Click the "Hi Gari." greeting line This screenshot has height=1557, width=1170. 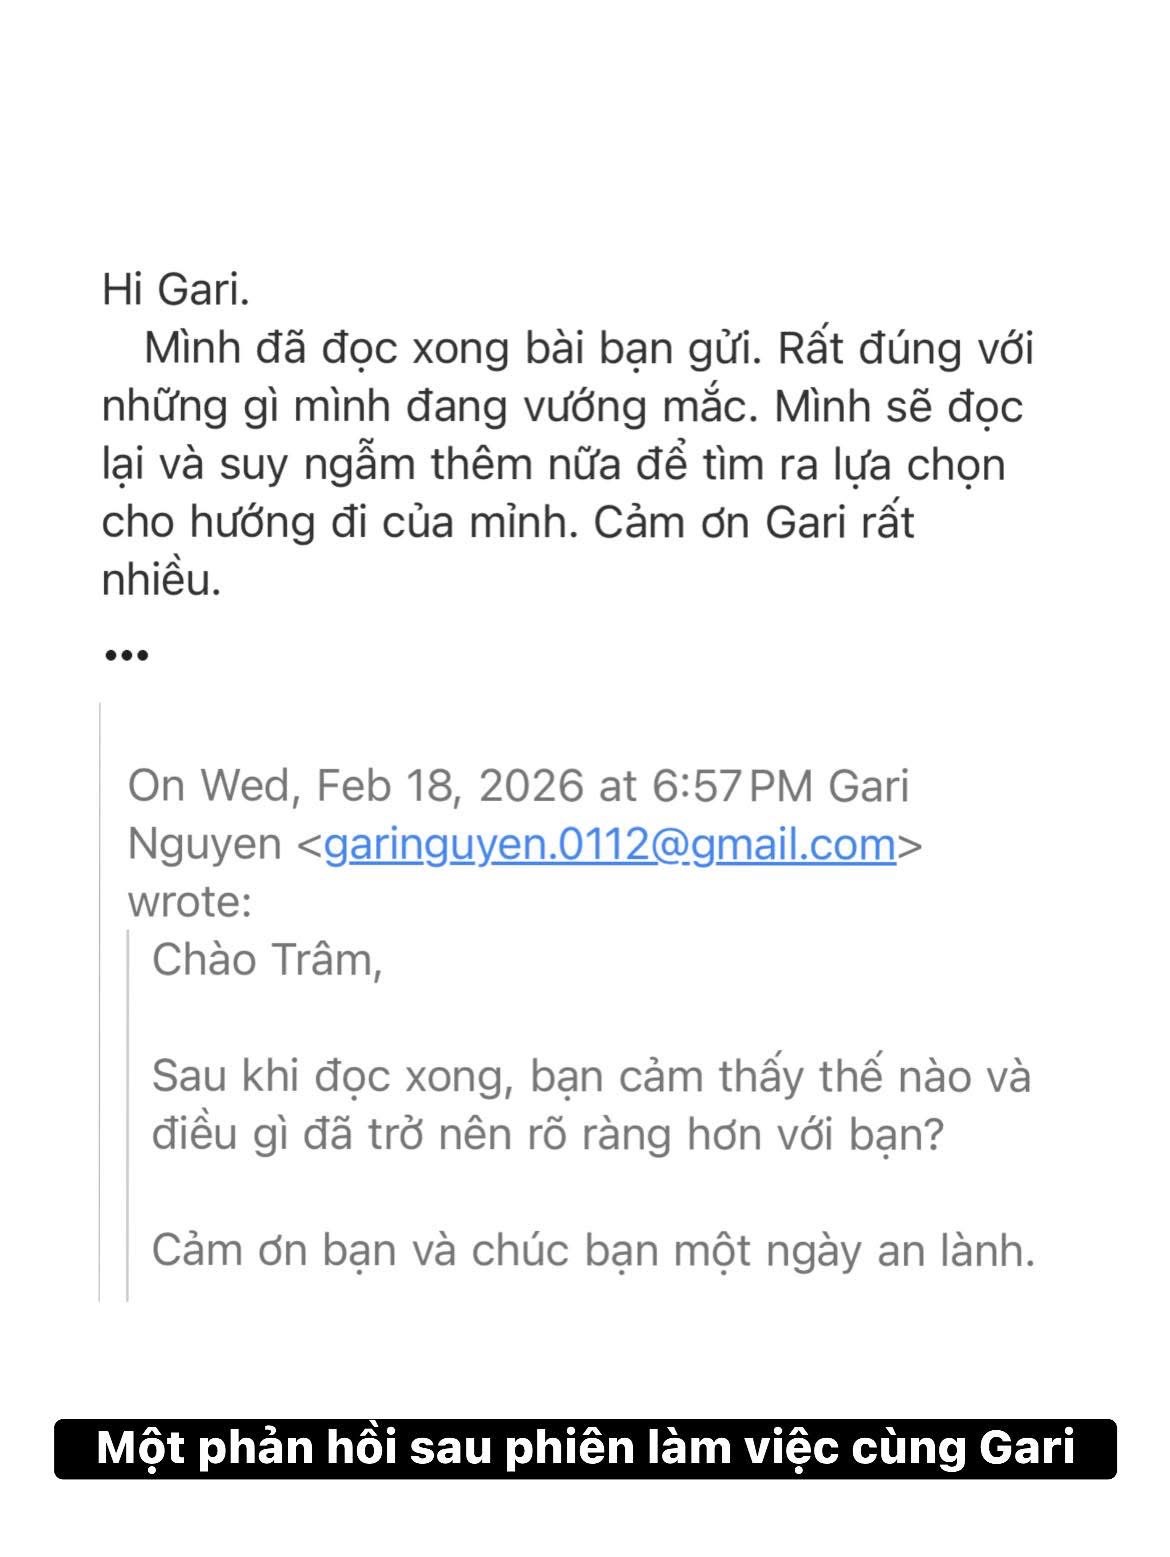(175, 290)
